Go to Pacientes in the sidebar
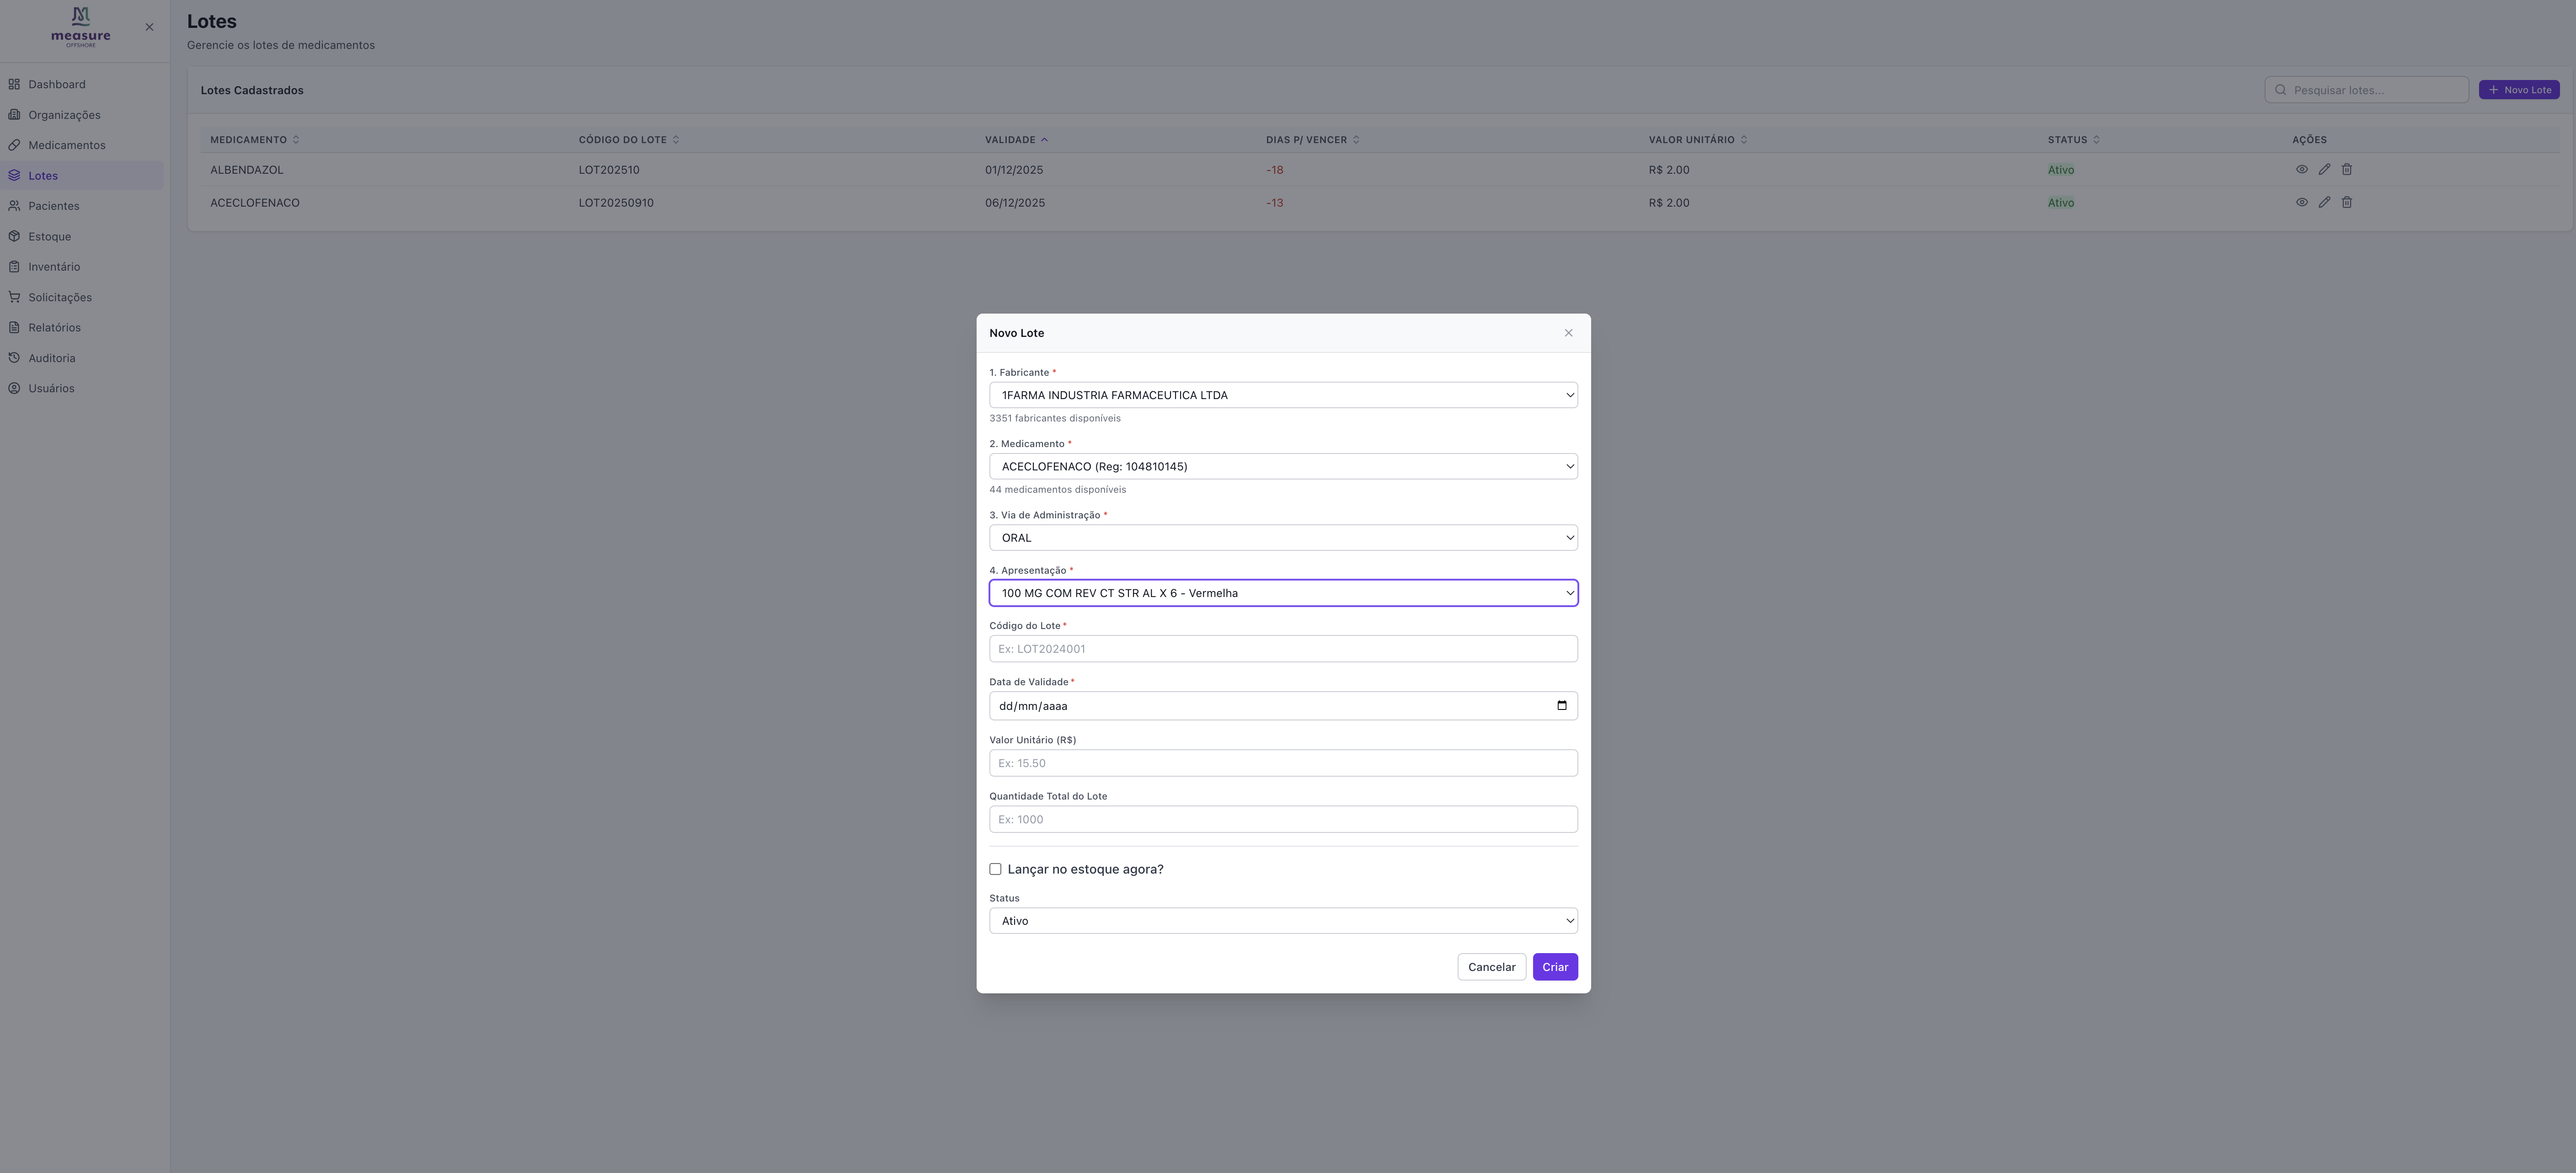Screen dimensions: 2576x1173 coord(53,206)
